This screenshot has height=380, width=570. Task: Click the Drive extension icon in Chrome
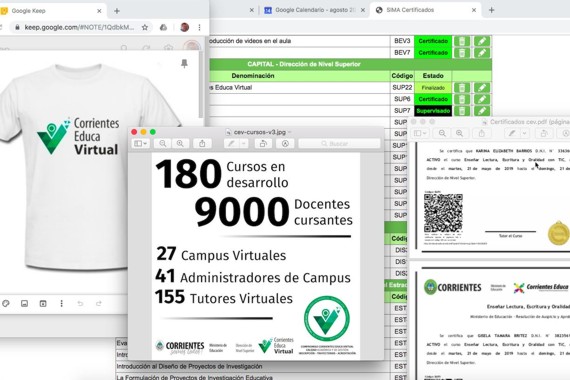[163, 27]
